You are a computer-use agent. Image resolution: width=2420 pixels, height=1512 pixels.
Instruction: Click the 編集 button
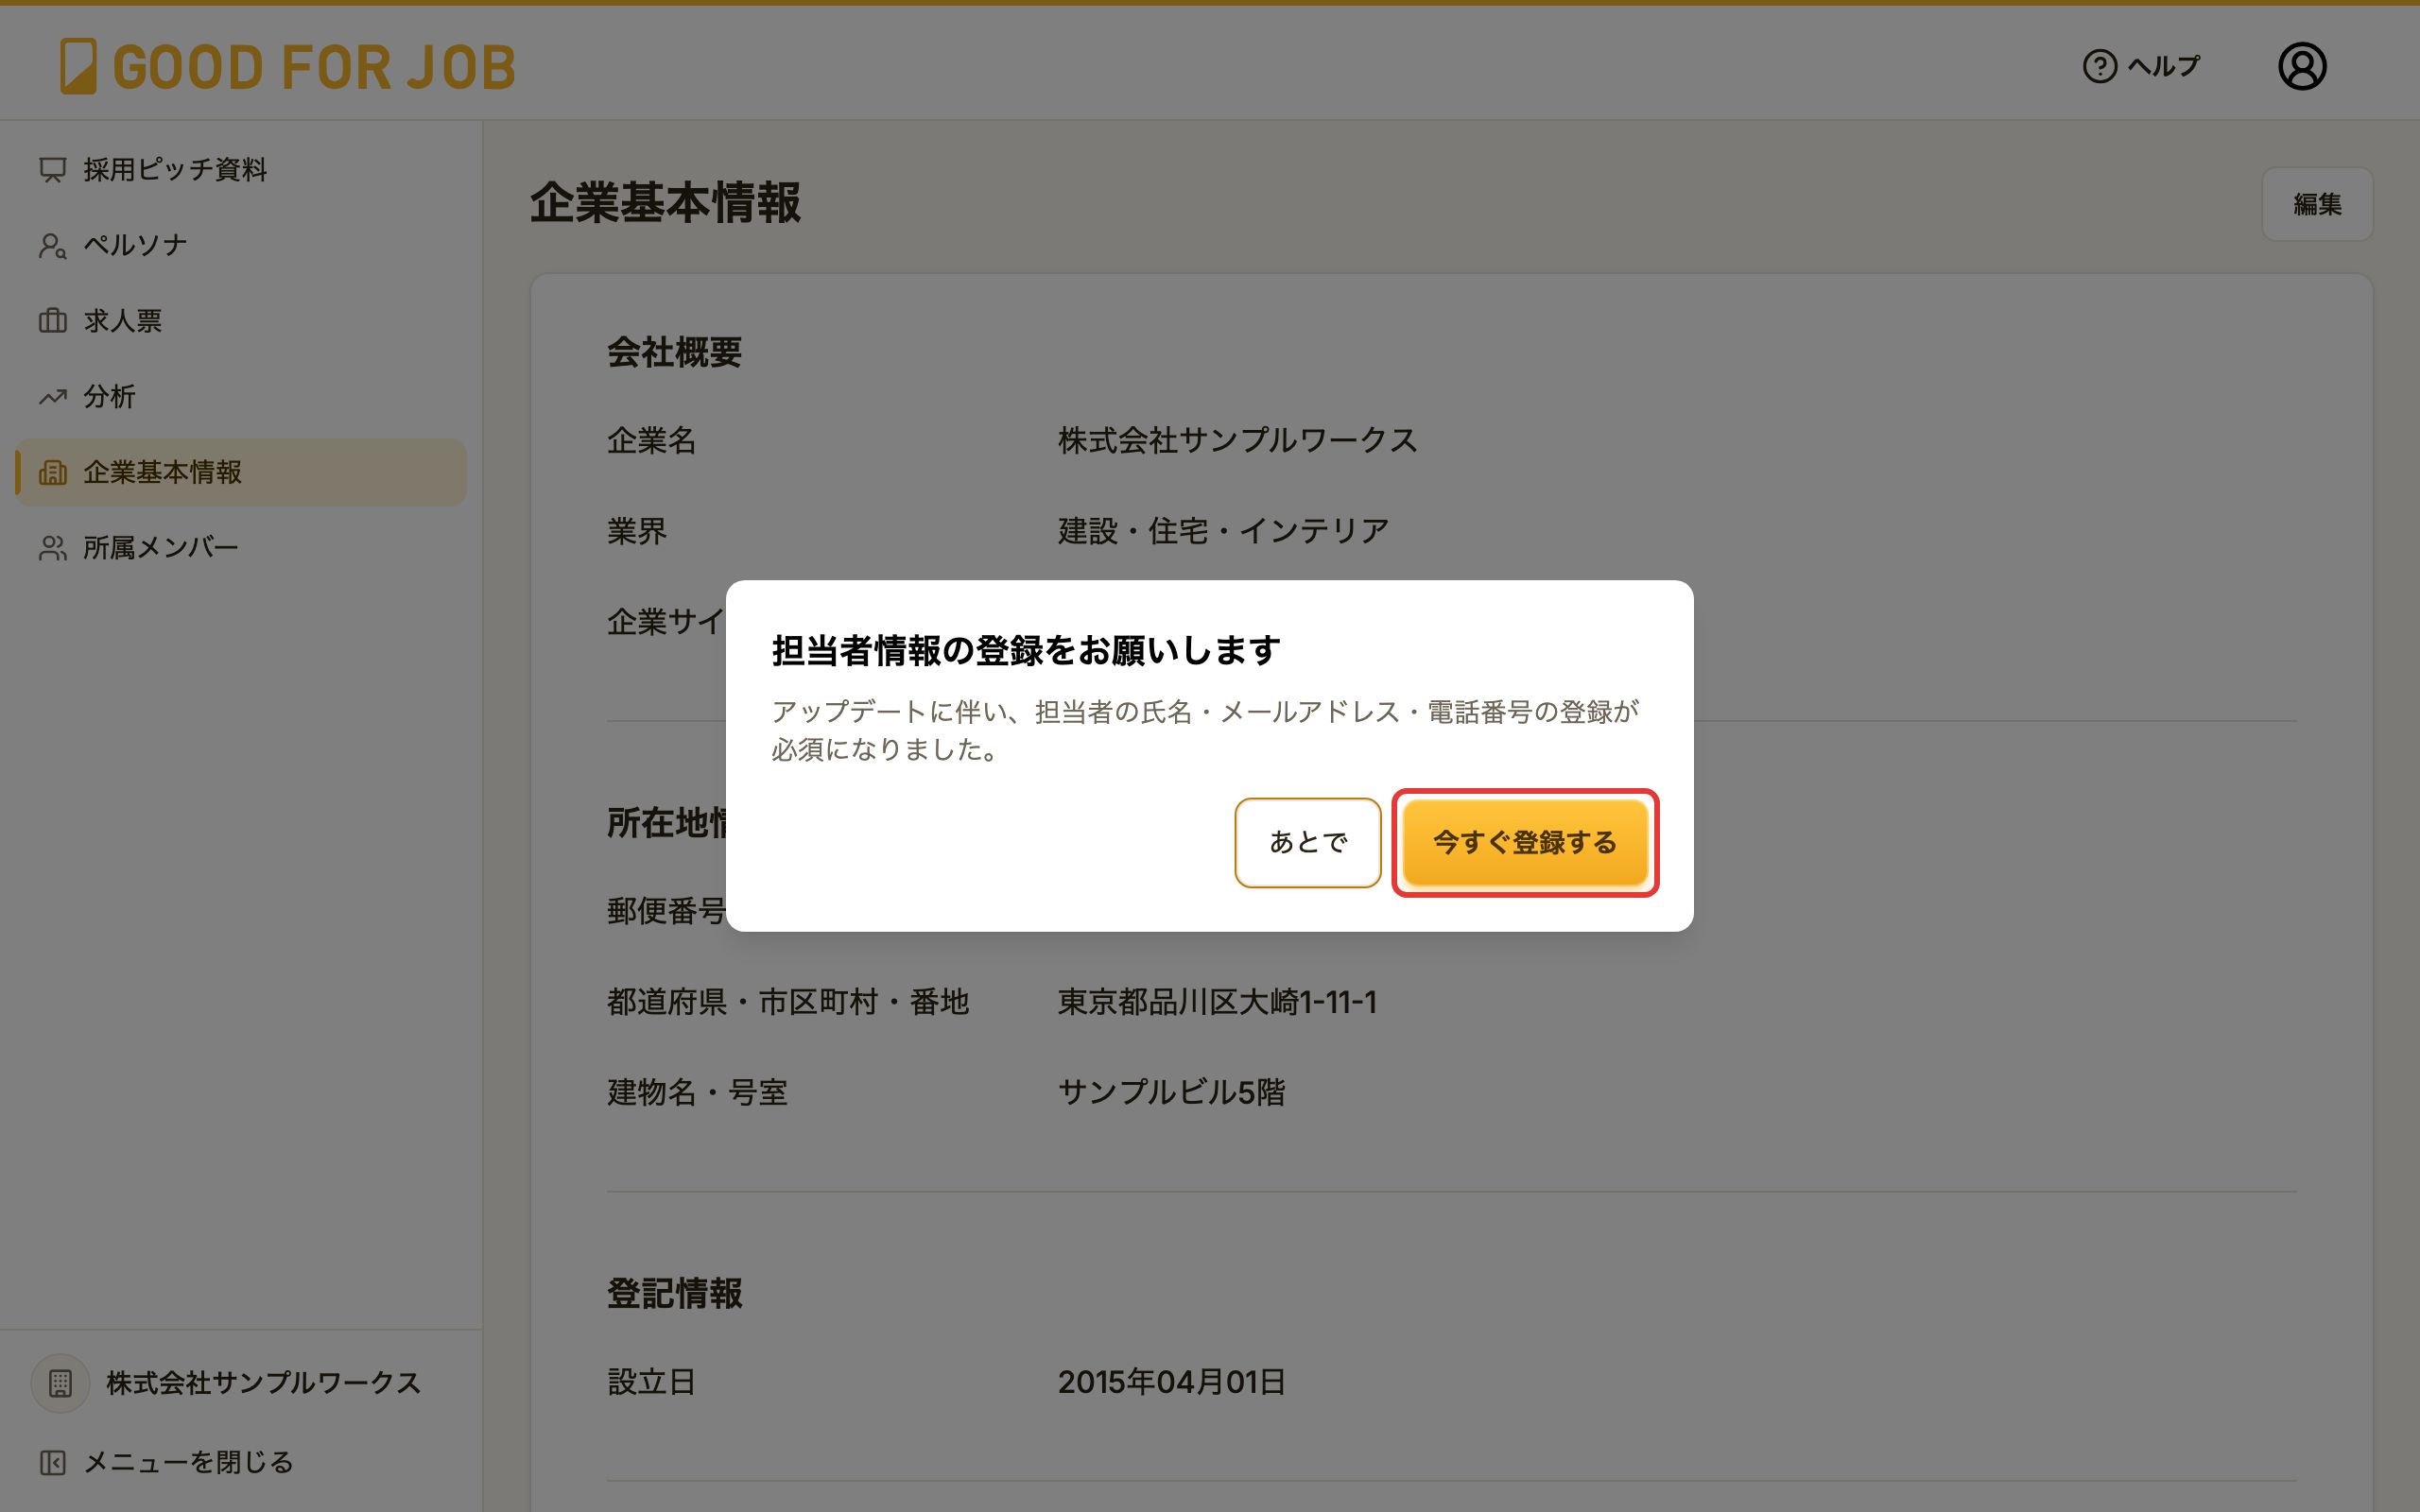click(2317, 204)
